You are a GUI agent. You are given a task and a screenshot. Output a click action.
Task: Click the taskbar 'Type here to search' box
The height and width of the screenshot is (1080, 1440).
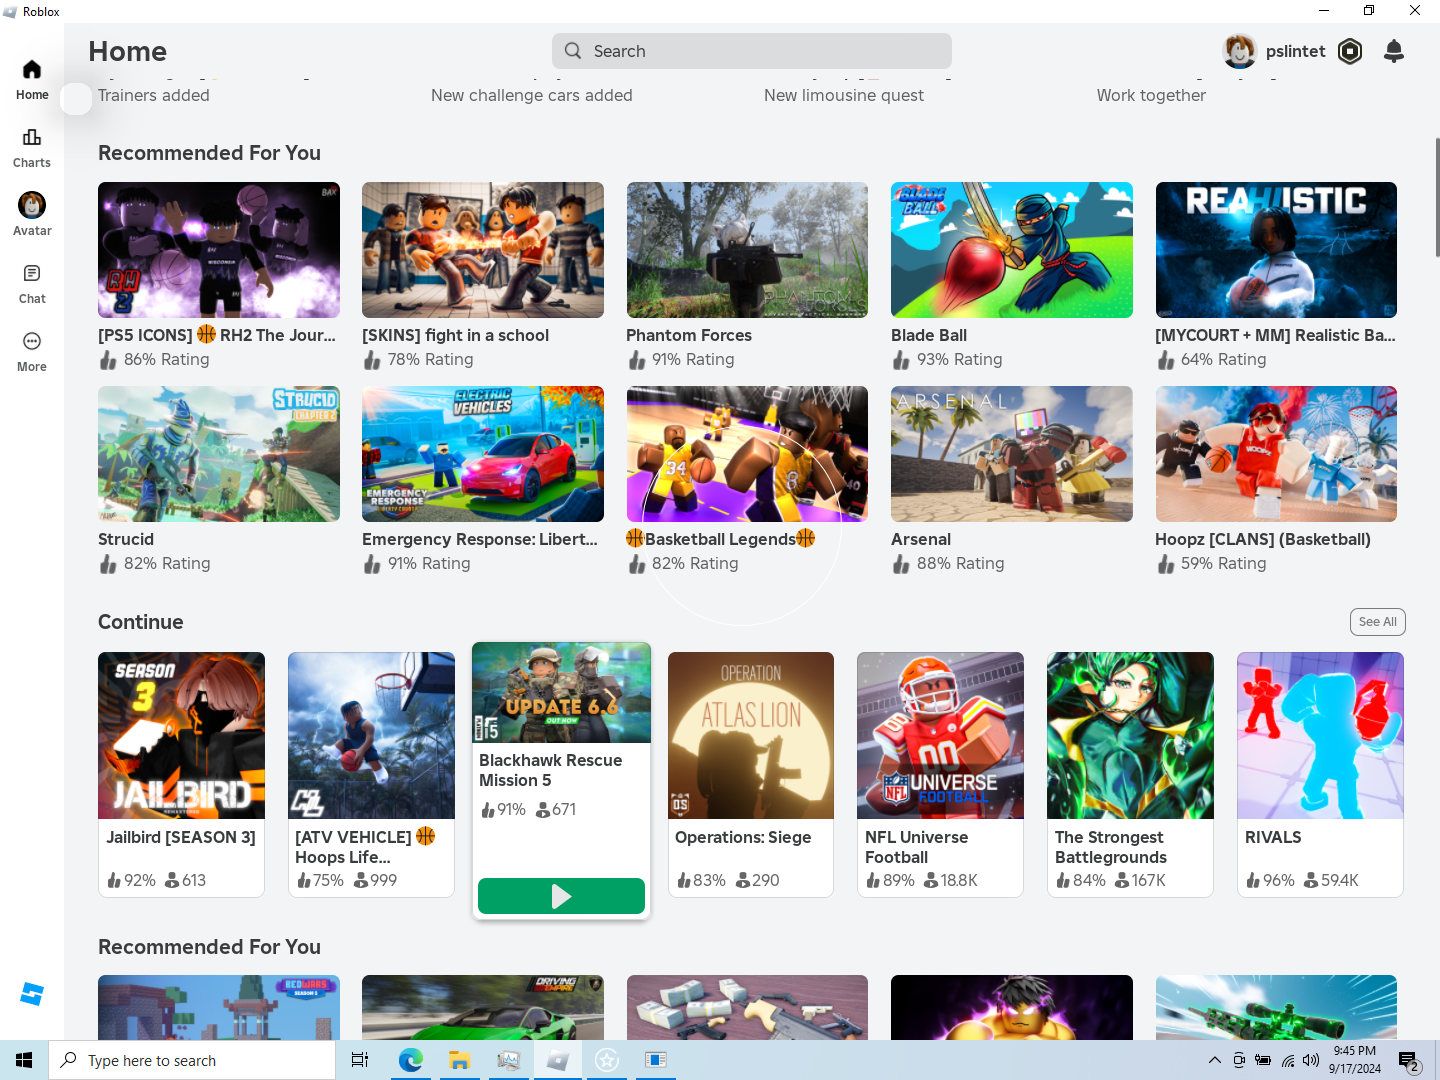192,1060
